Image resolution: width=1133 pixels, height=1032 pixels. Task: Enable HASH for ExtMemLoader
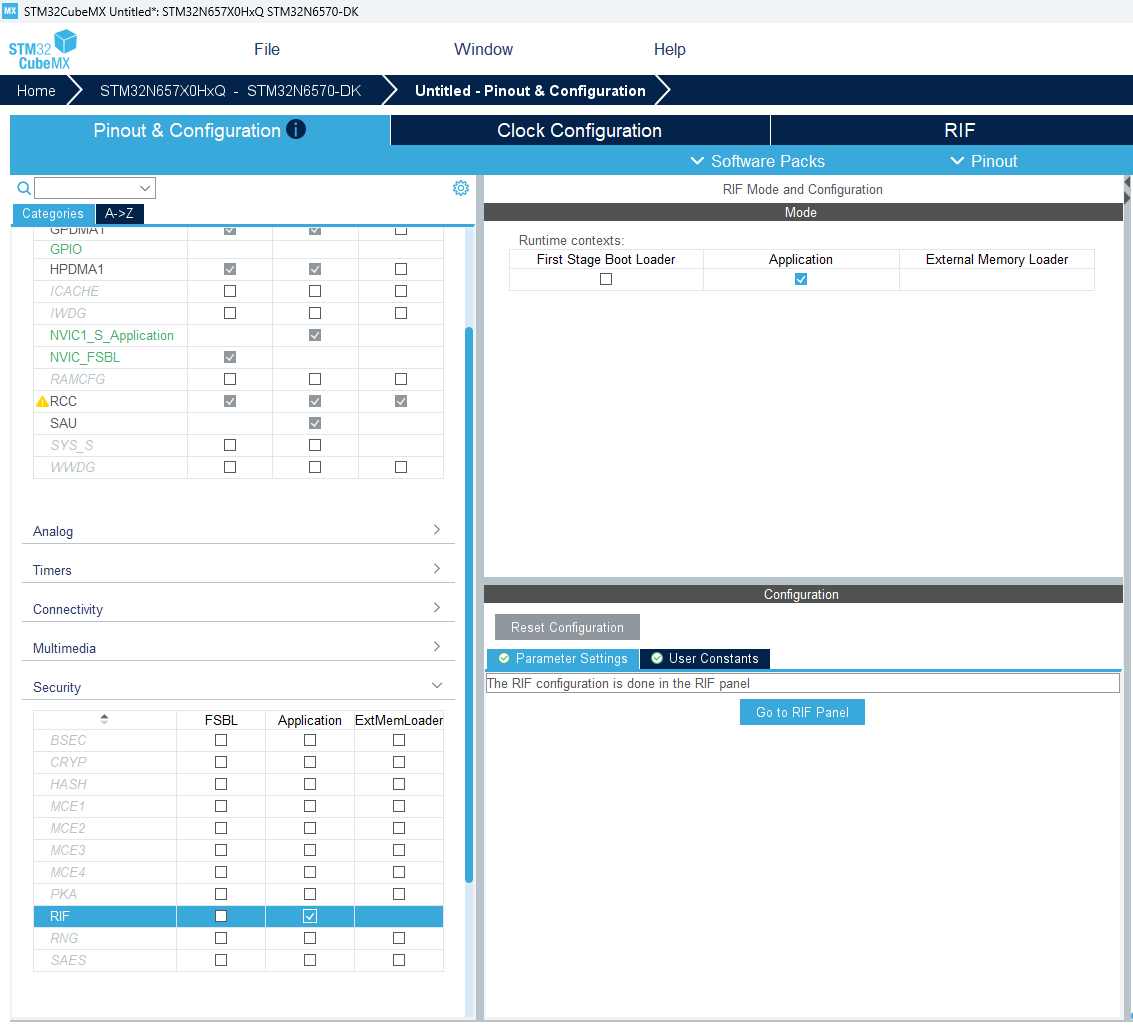click(399, 784)
